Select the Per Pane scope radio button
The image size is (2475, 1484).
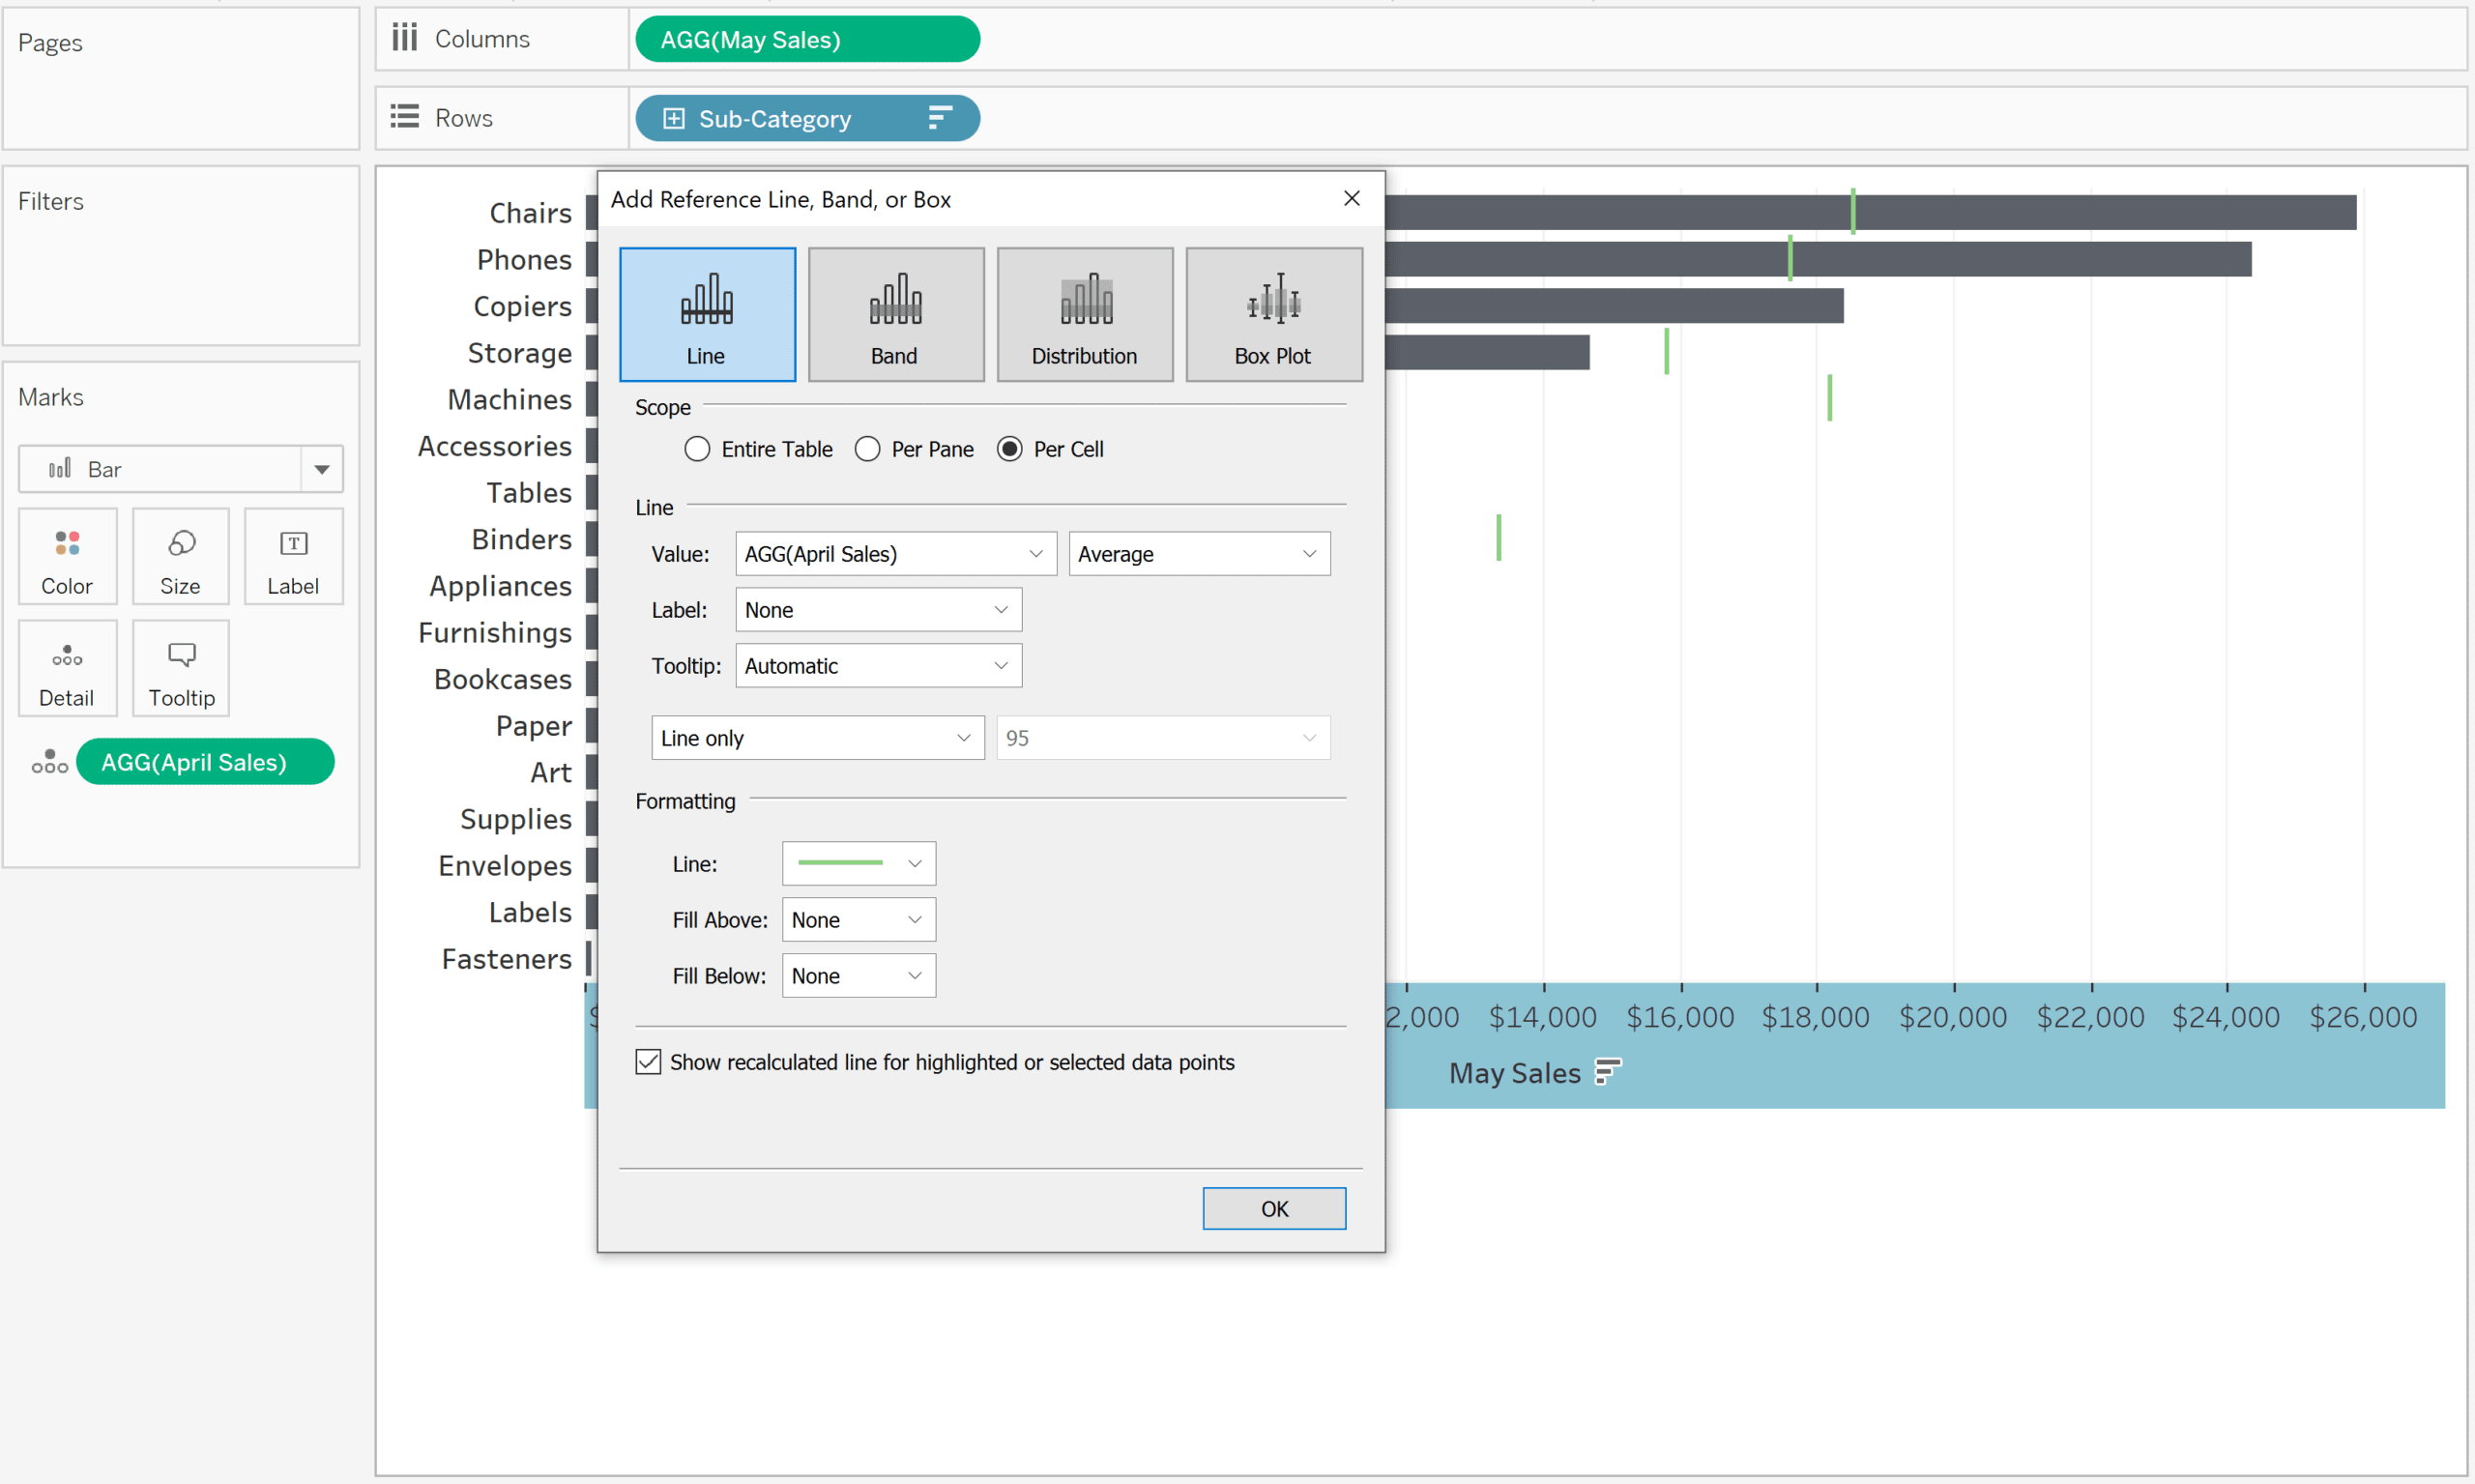865,449
